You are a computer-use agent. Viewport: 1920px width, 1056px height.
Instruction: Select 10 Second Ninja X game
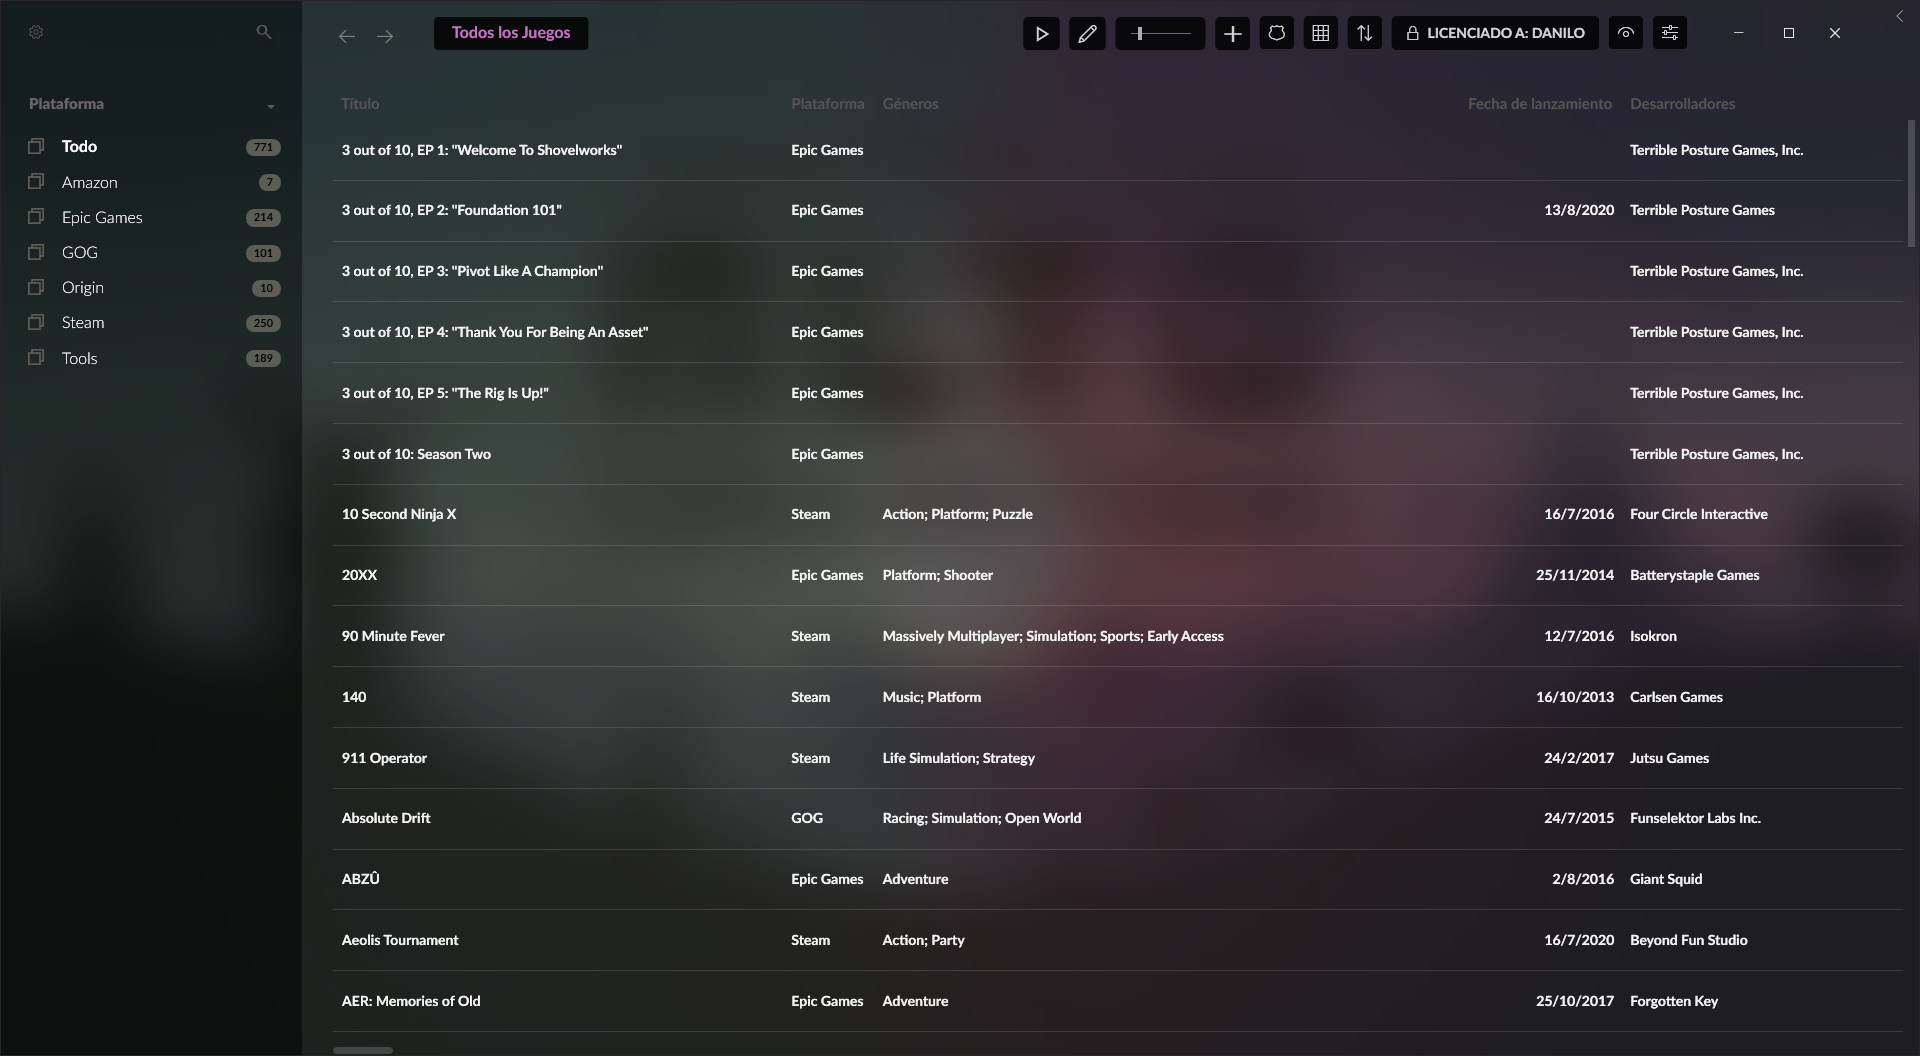pyautogui.click(x=1117, y=514)
